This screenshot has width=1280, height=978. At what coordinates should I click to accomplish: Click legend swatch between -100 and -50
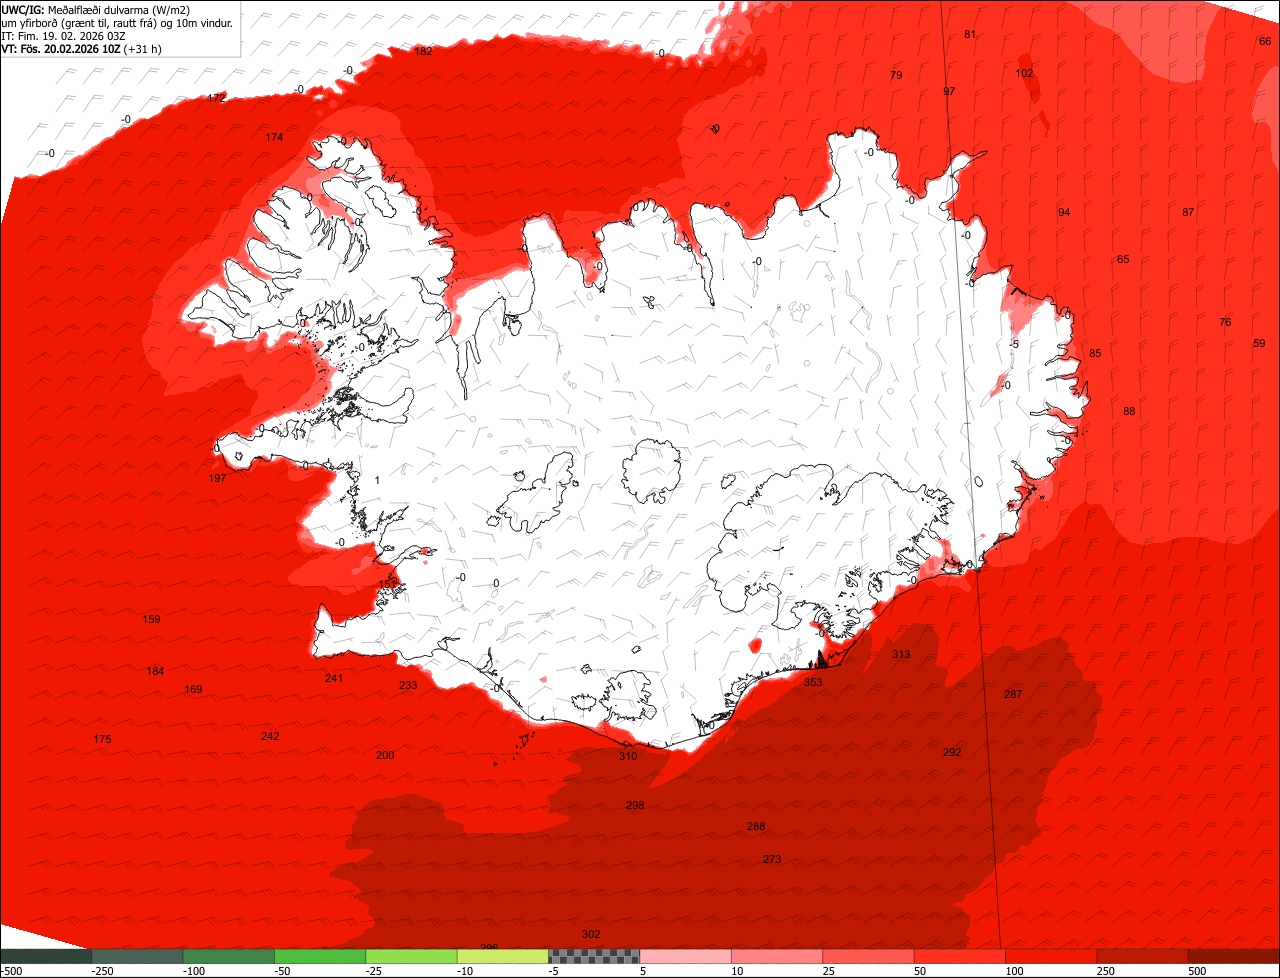click(228, 955)
